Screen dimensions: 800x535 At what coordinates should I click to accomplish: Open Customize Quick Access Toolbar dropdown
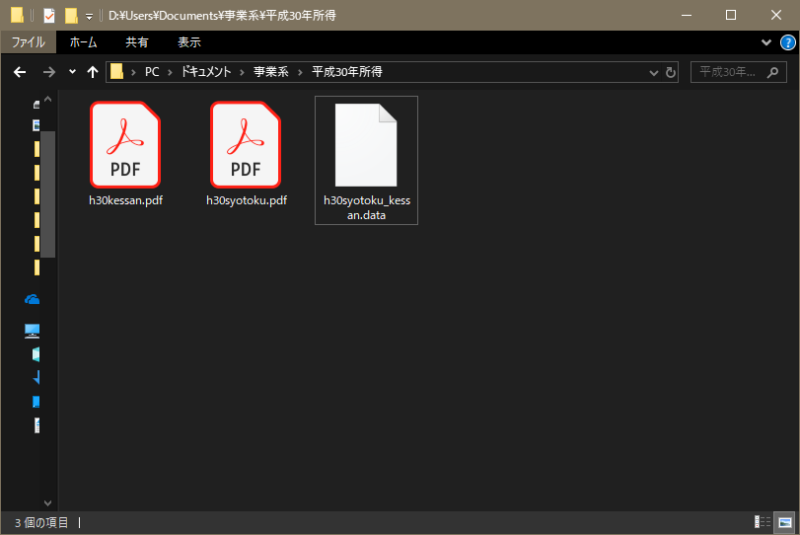point(89,17)
